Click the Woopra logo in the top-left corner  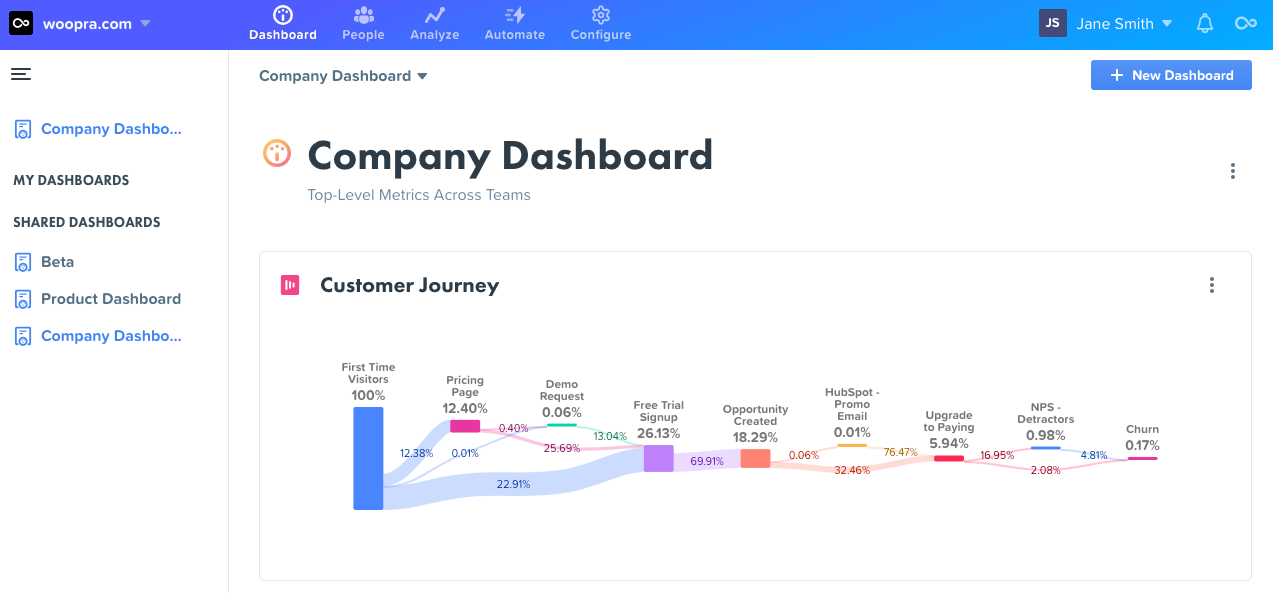click(x=20, y=22)
